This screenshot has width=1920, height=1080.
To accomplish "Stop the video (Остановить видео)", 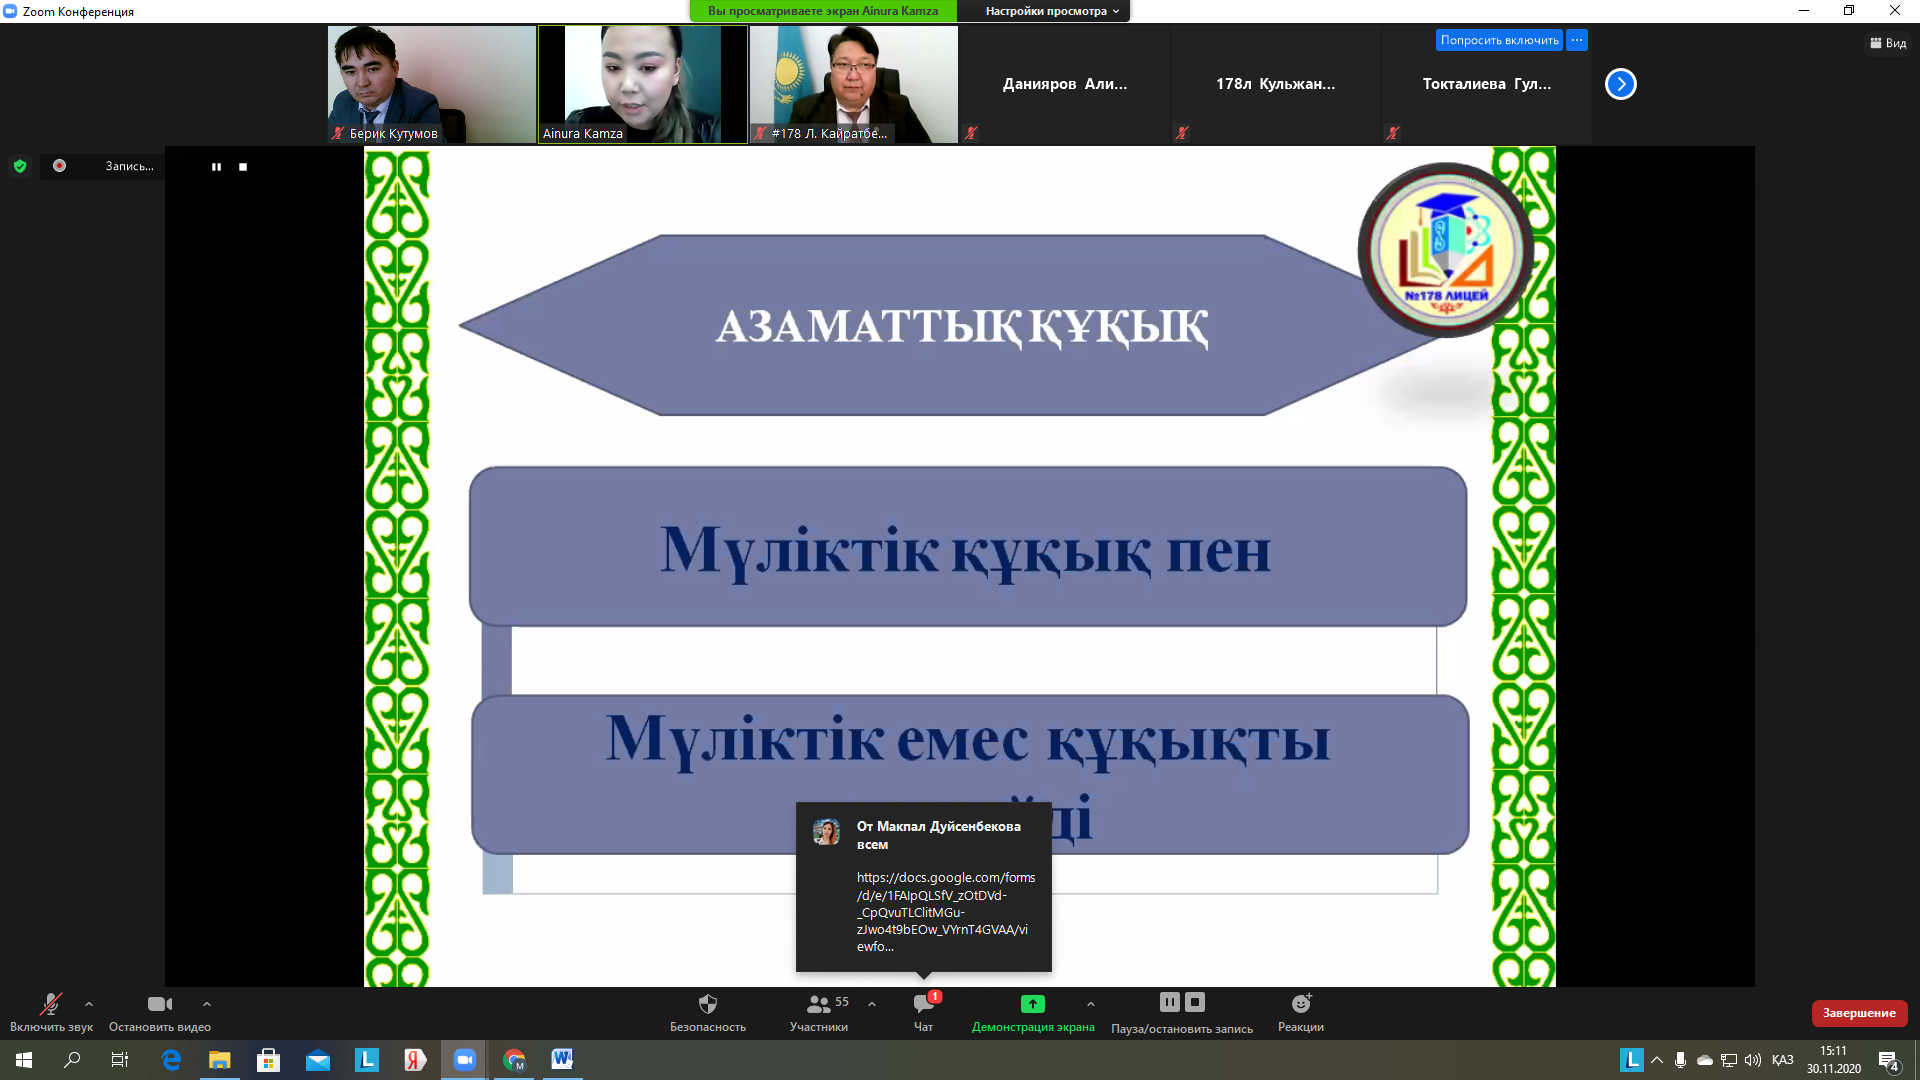I will 159,1004.
